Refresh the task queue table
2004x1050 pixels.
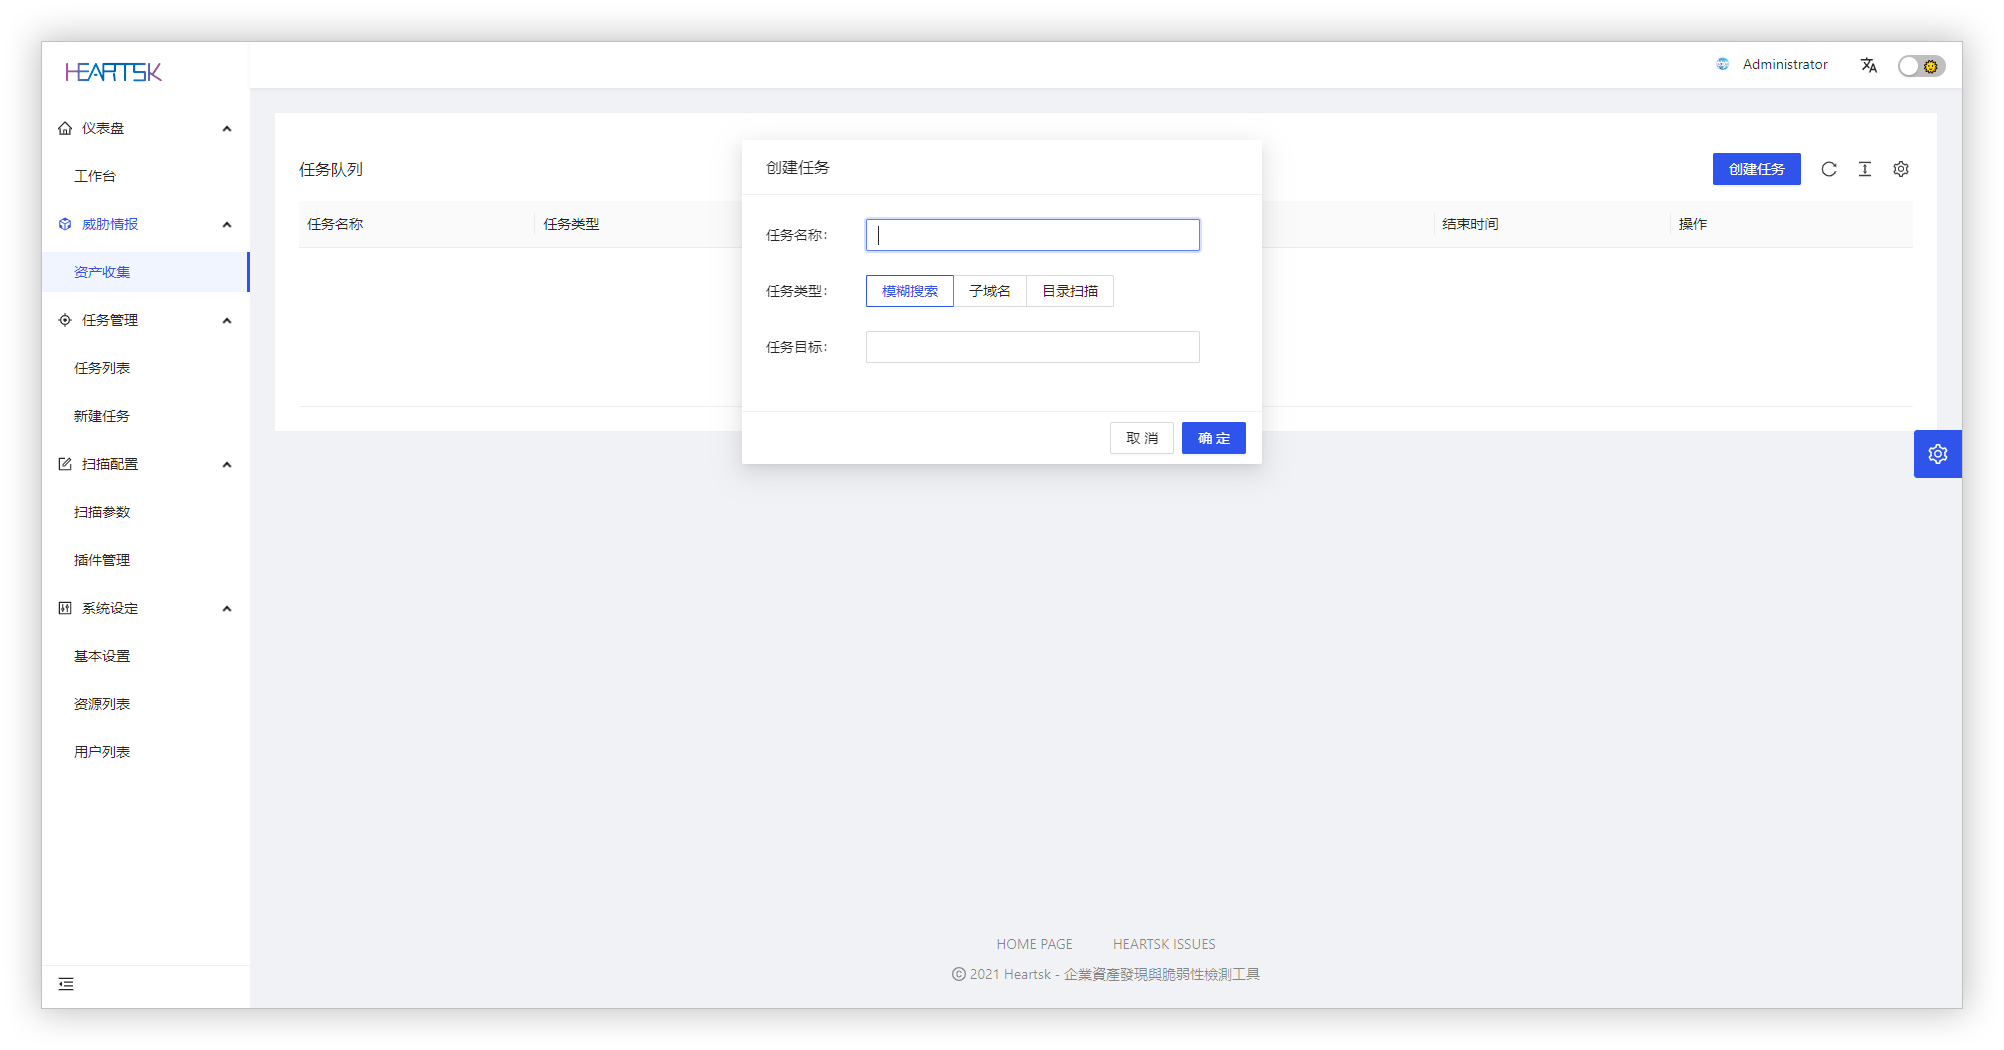click(1829, 169)
